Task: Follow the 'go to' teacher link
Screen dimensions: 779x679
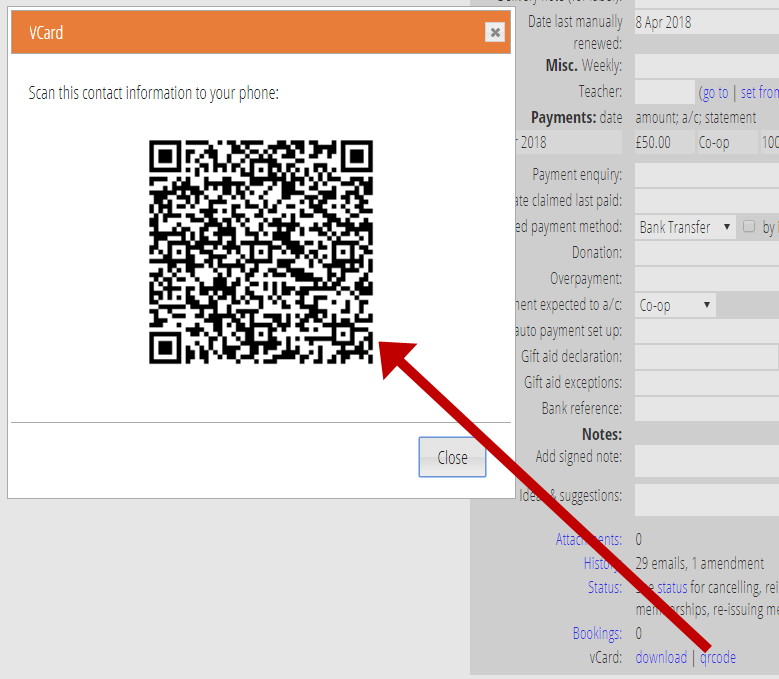Action: tap(715, 92)
